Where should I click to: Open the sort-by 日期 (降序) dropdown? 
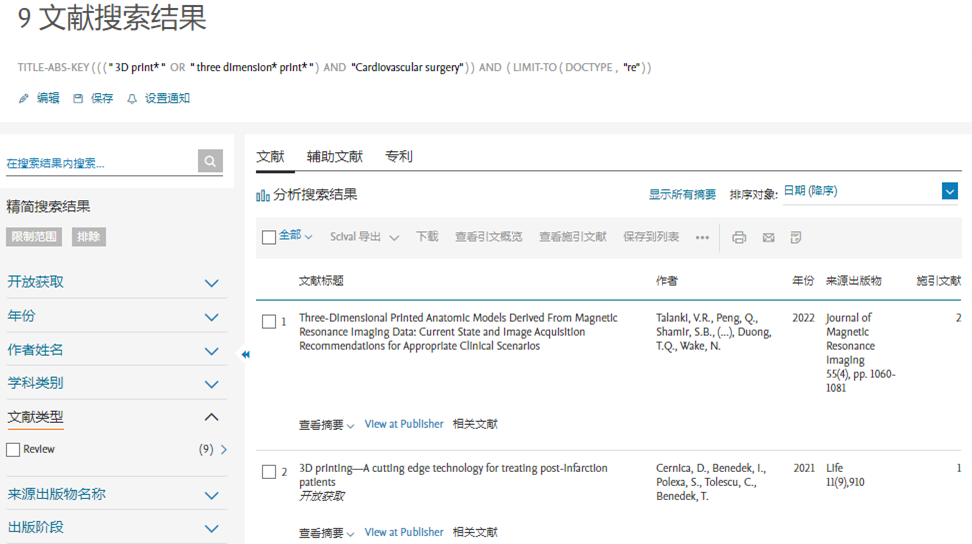tap(870, 191)
